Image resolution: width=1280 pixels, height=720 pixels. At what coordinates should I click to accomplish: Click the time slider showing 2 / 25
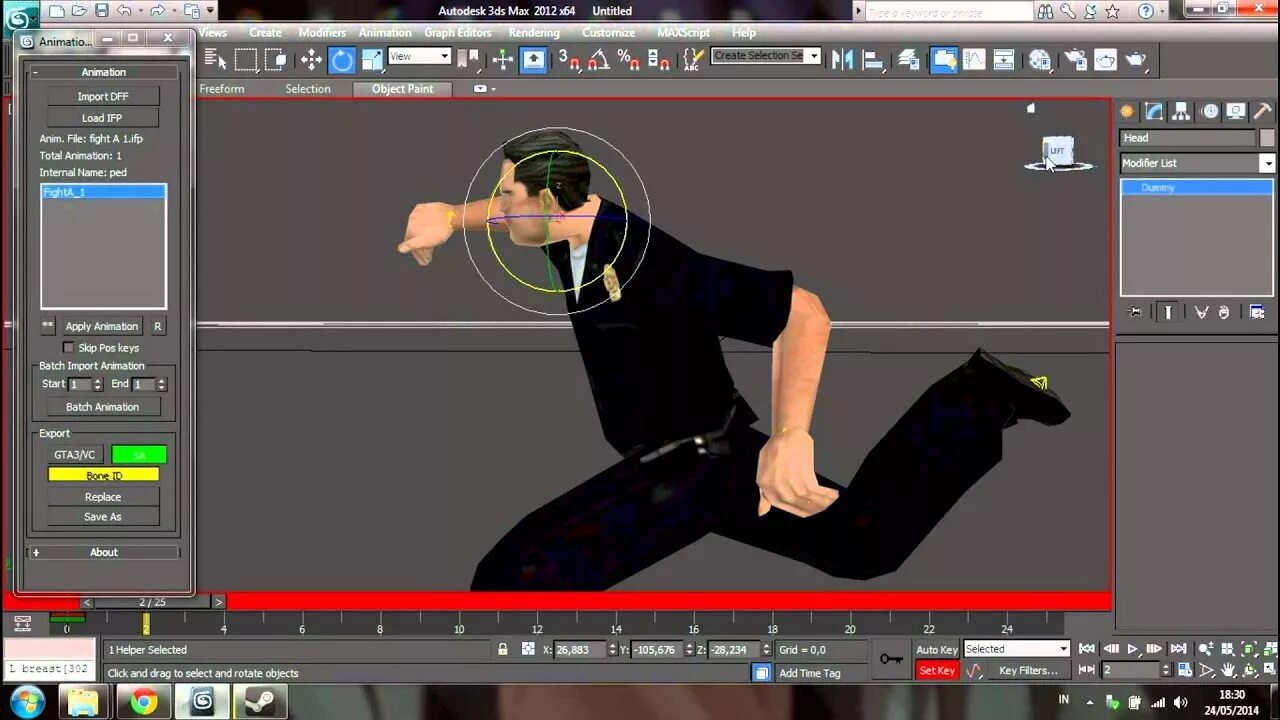click(153, 602)
